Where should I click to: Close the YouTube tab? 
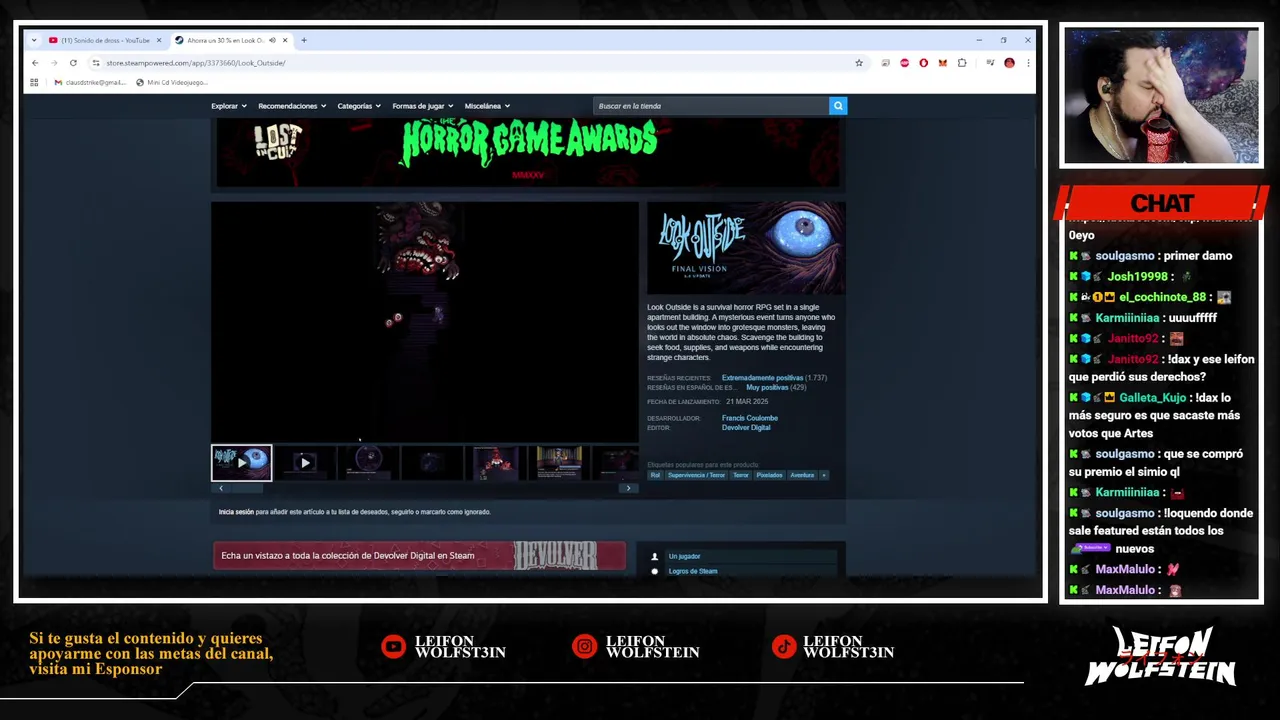[x=158, y=40]
